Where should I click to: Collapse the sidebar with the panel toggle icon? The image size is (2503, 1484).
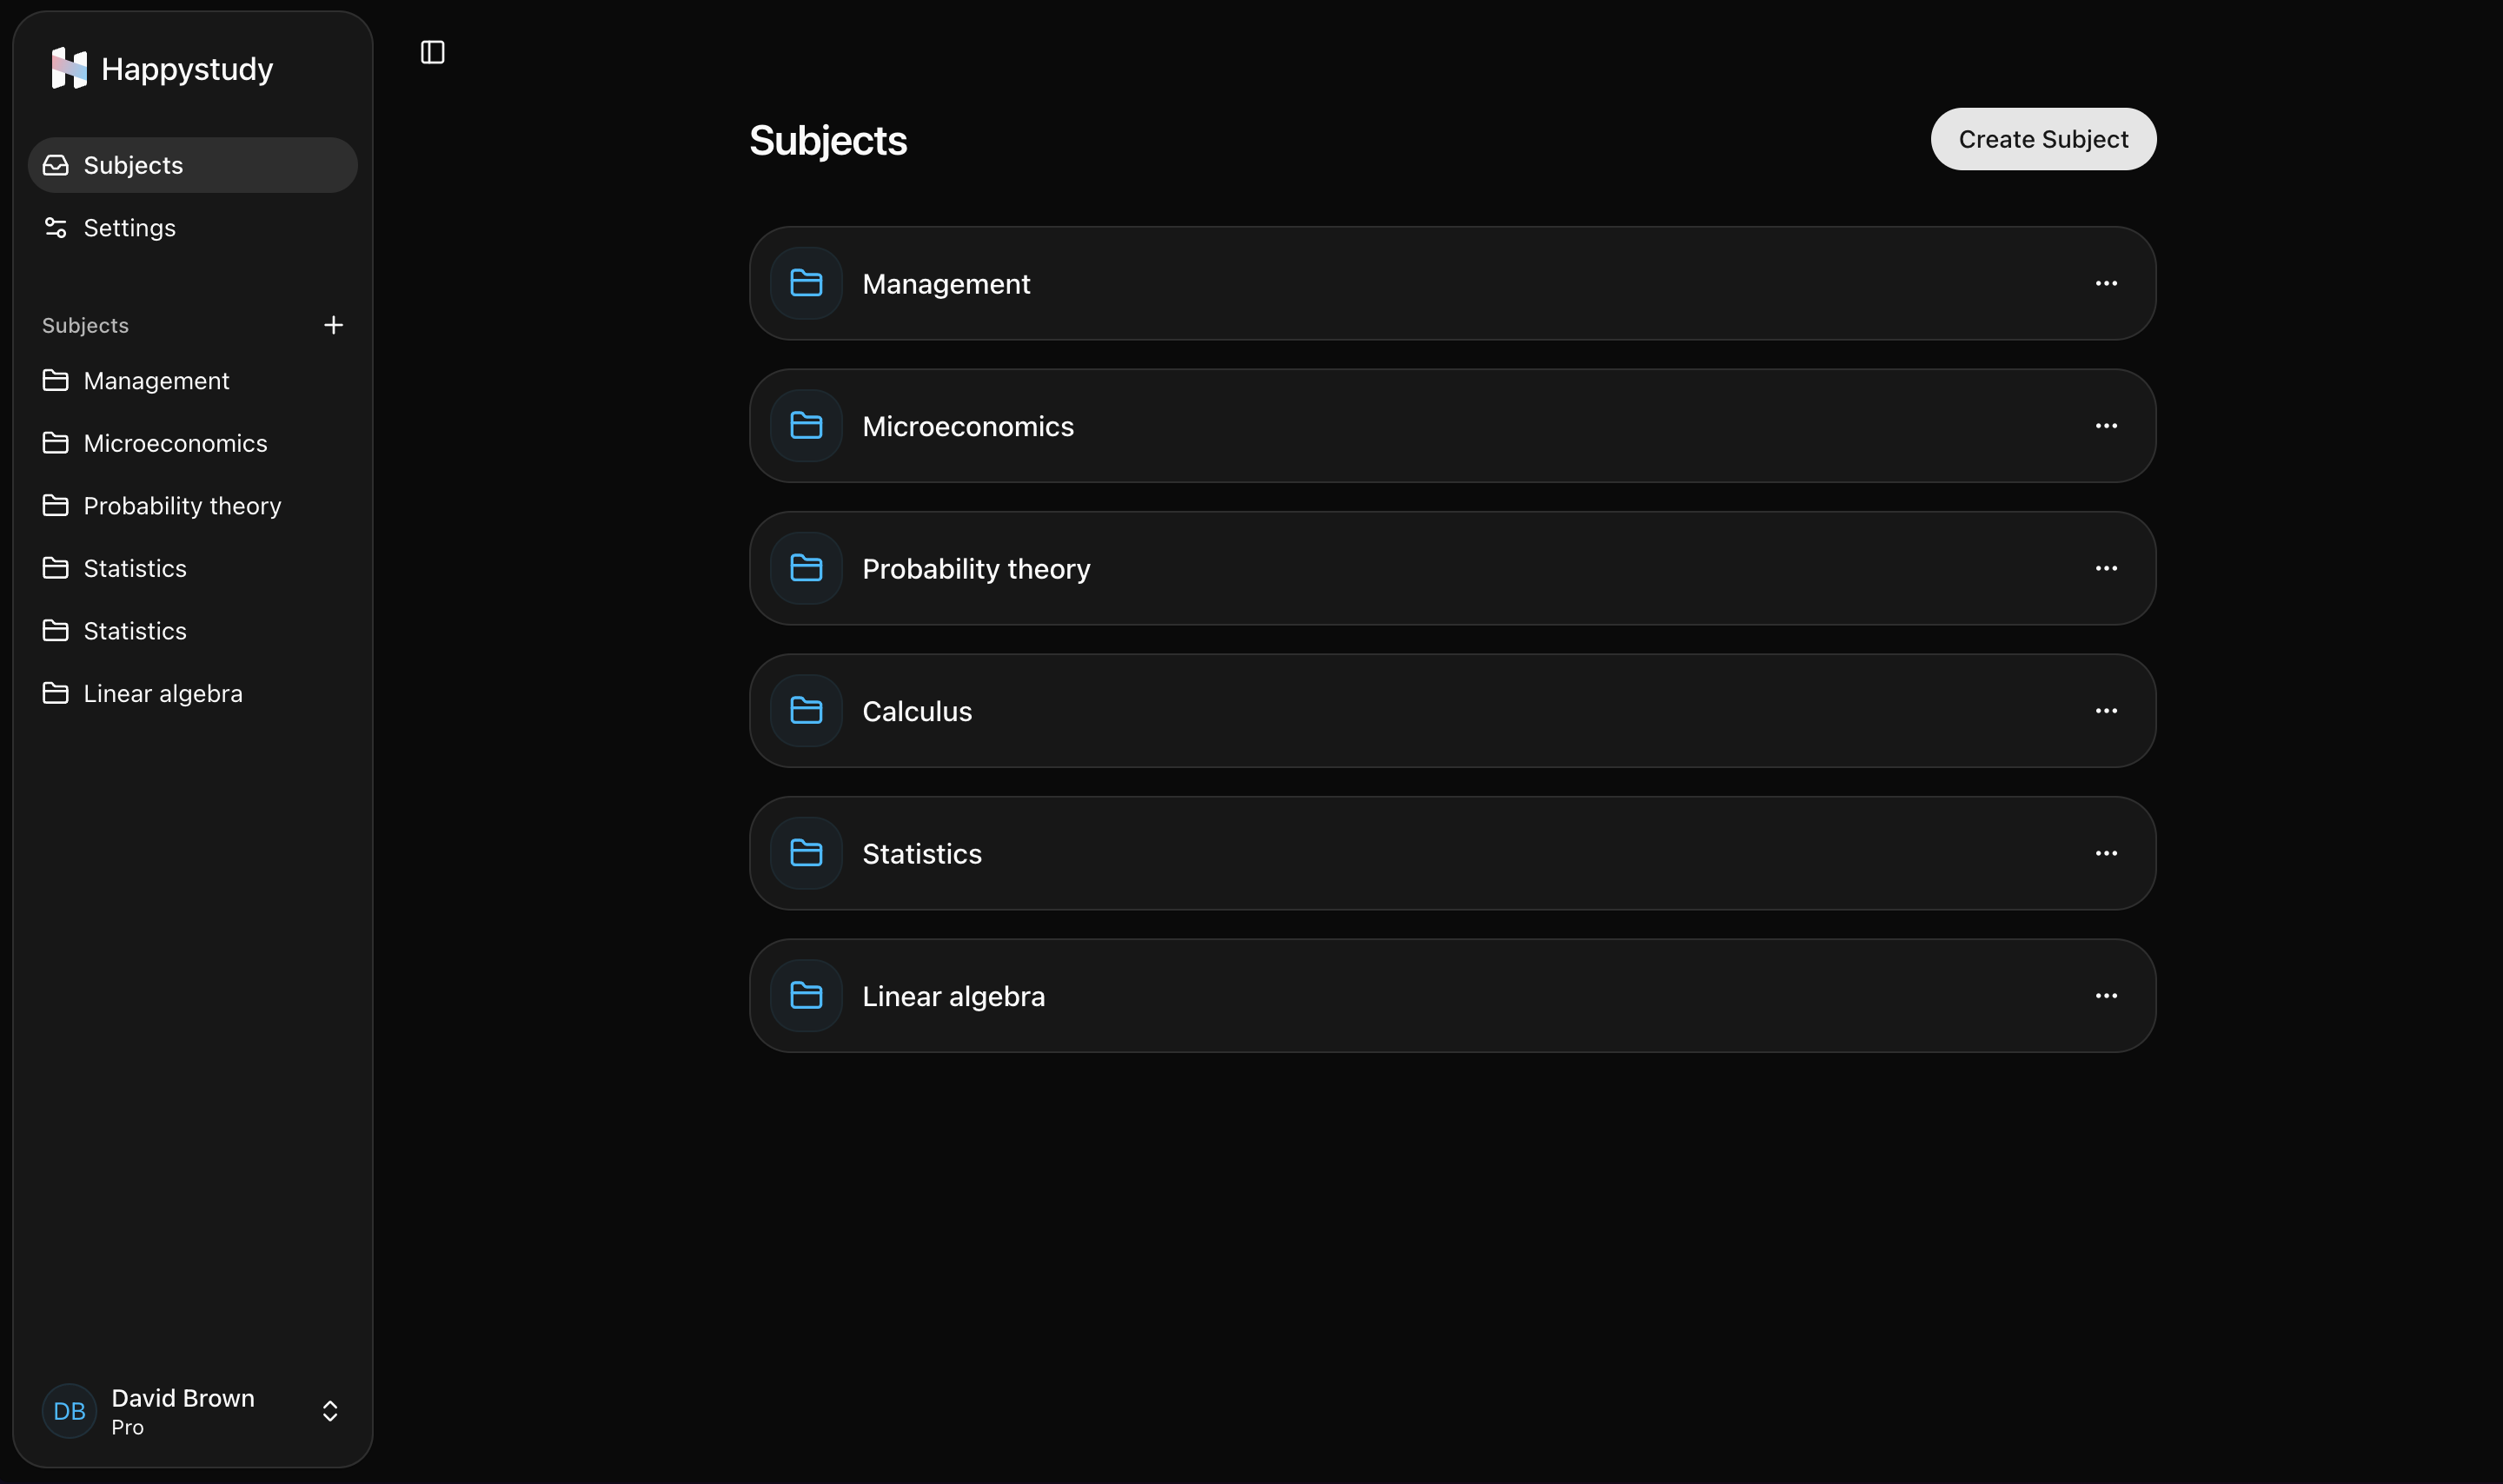432,52
